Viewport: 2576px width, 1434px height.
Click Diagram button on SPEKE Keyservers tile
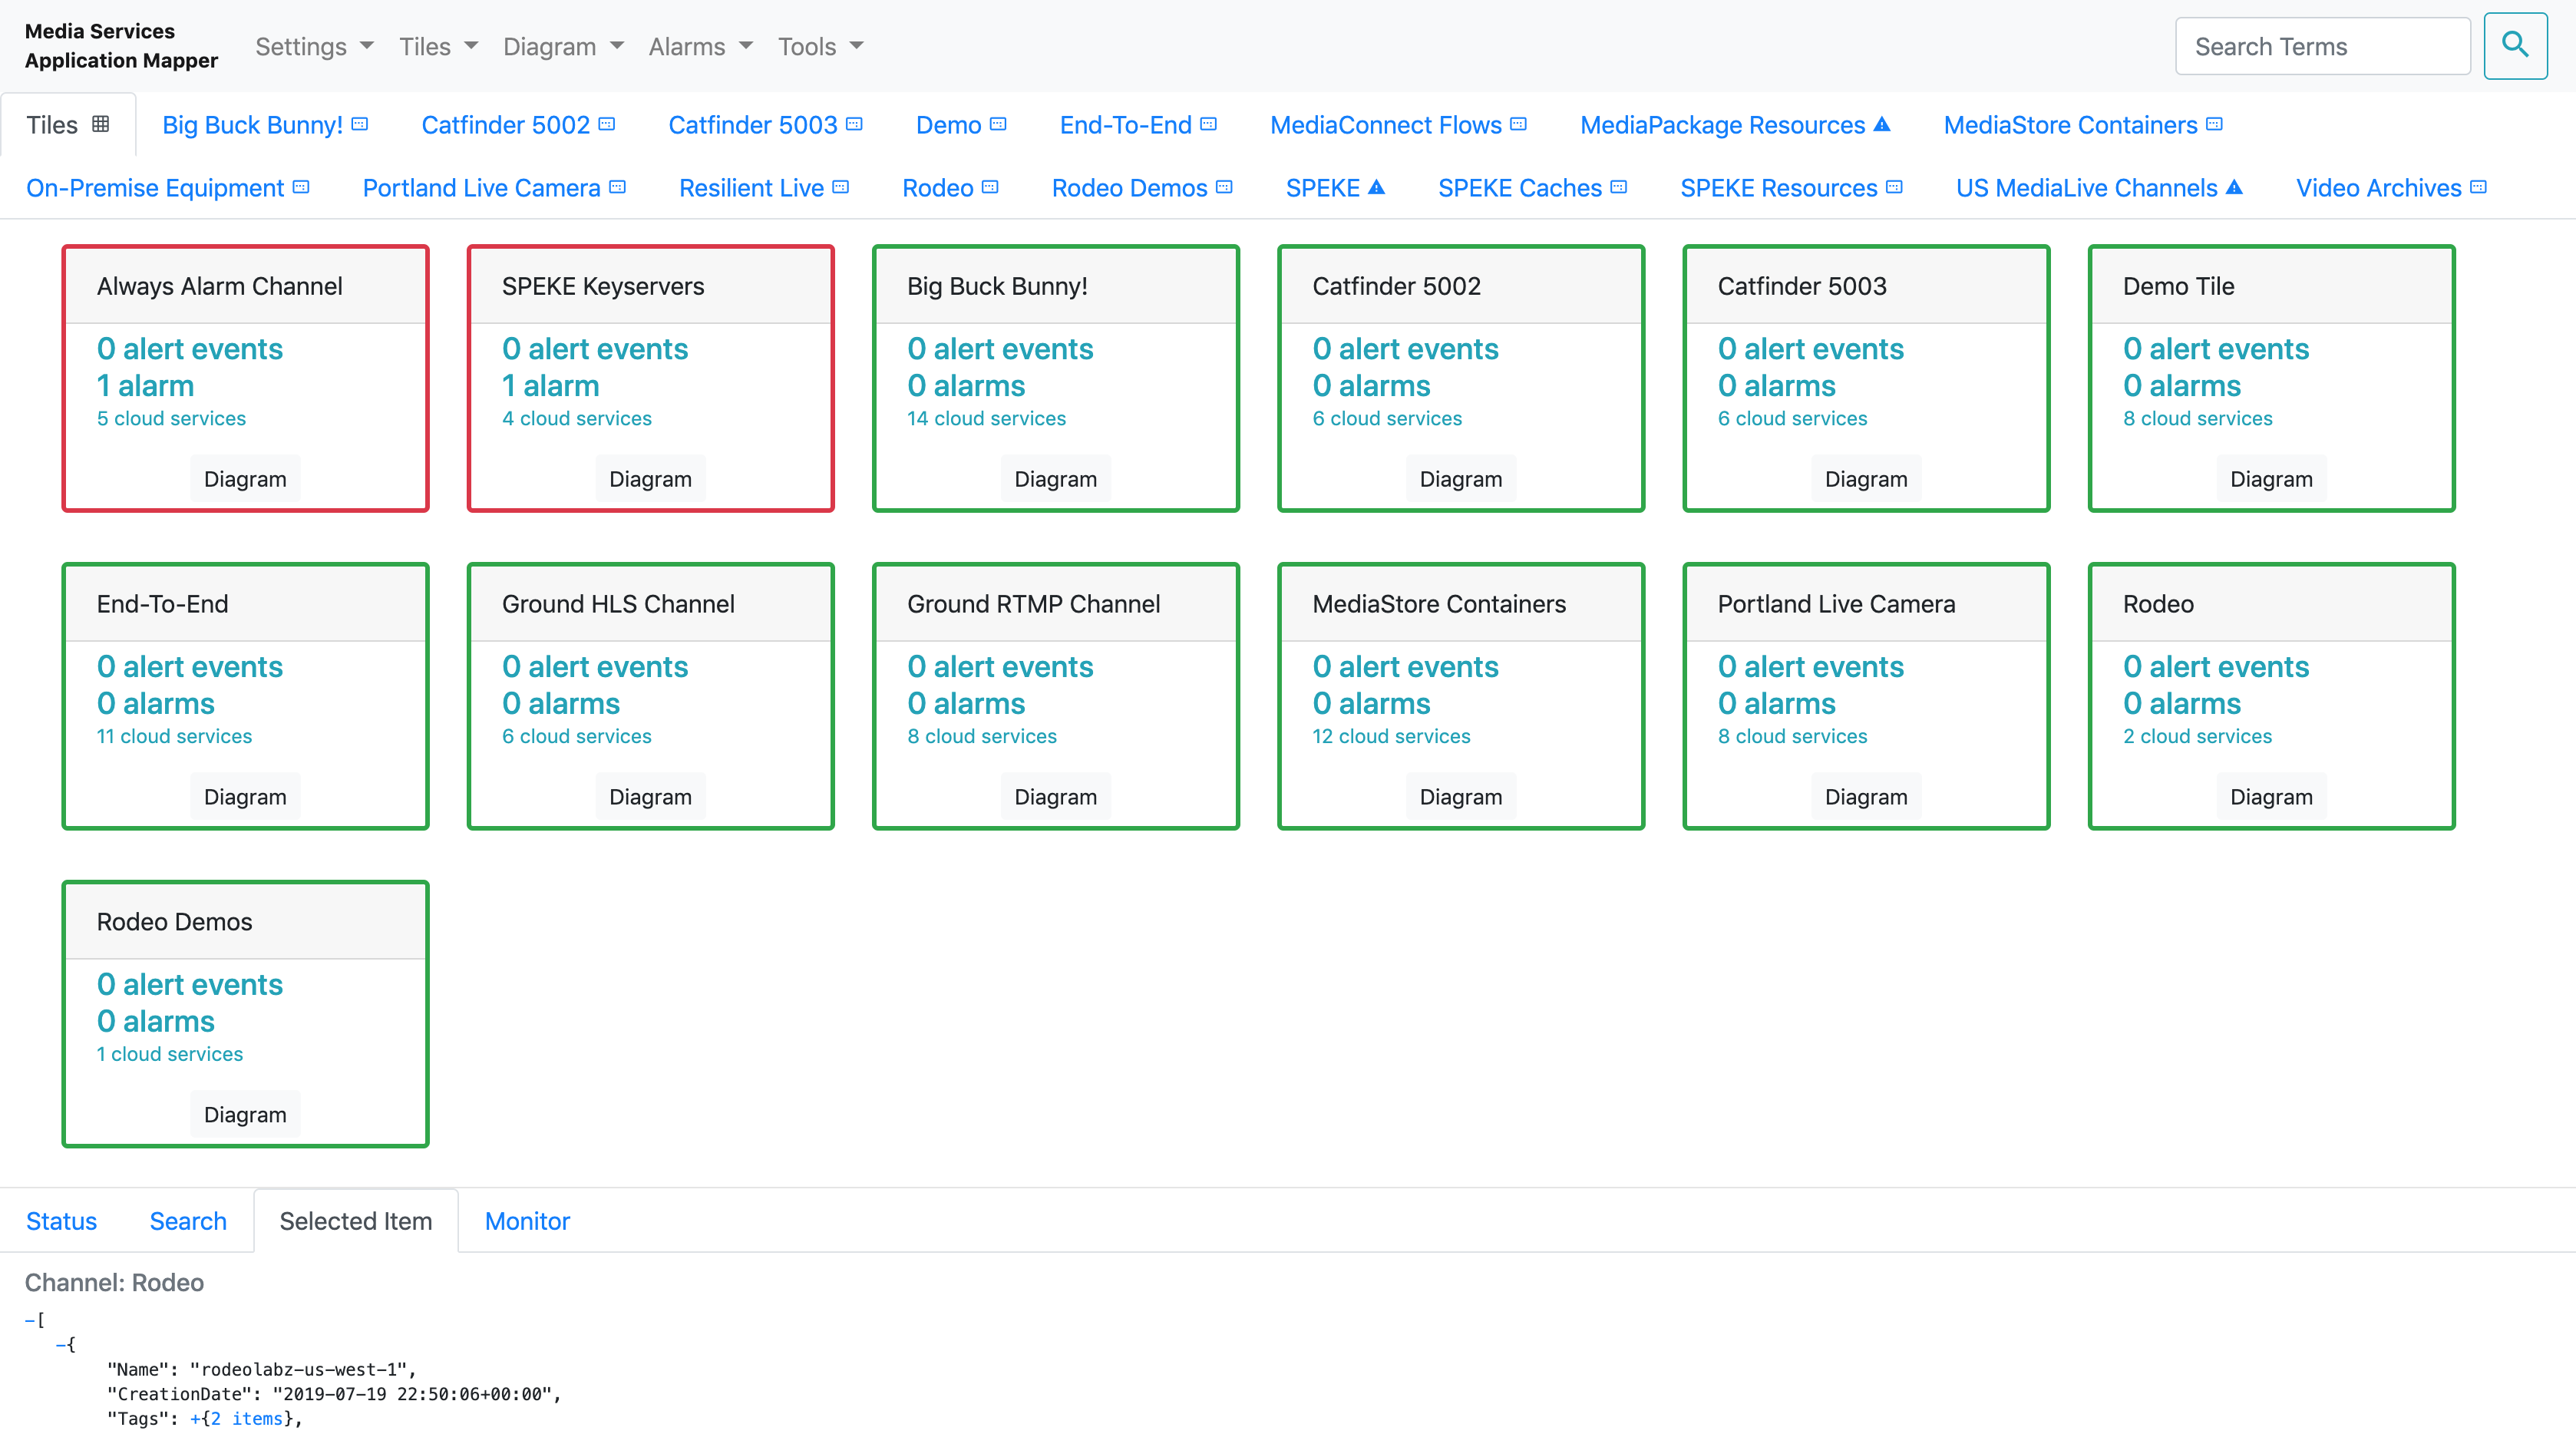650,479
